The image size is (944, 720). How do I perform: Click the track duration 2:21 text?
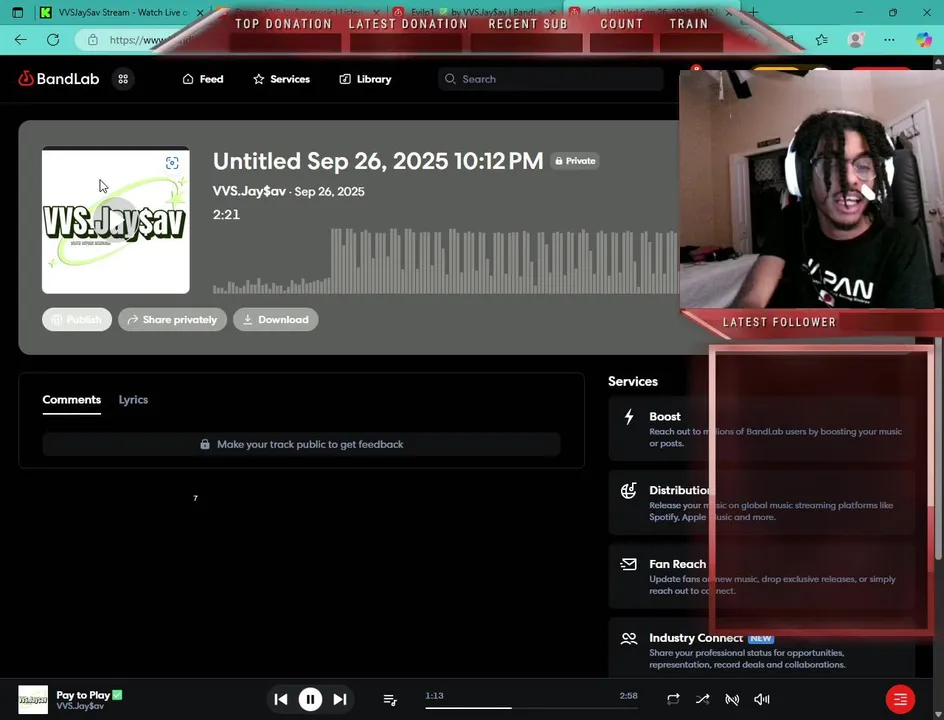[x=226, y=214]
